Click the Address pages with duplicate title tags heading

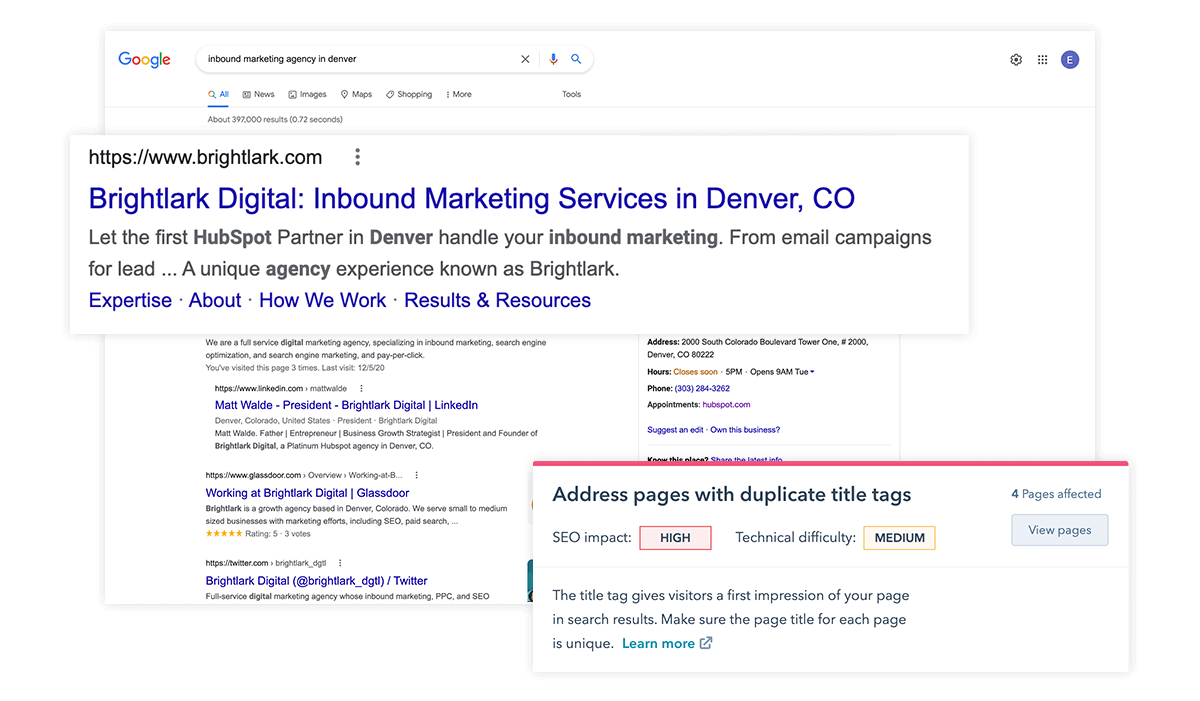pos(732,494)
